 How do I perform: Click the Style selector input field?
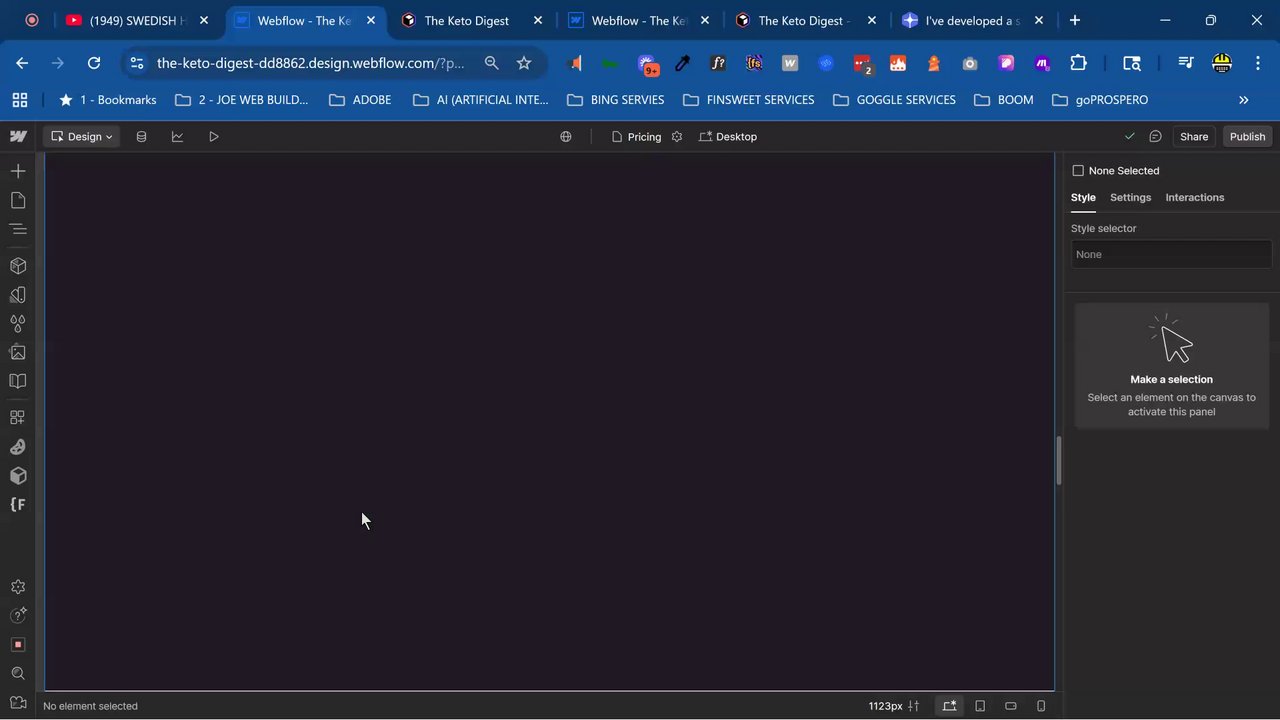tap(1171, 254)
